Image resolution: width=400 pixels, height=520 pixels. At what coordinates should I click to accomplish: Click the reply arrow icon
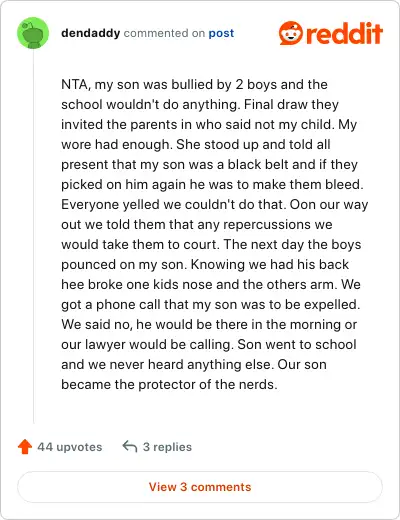tap(130, 446)
